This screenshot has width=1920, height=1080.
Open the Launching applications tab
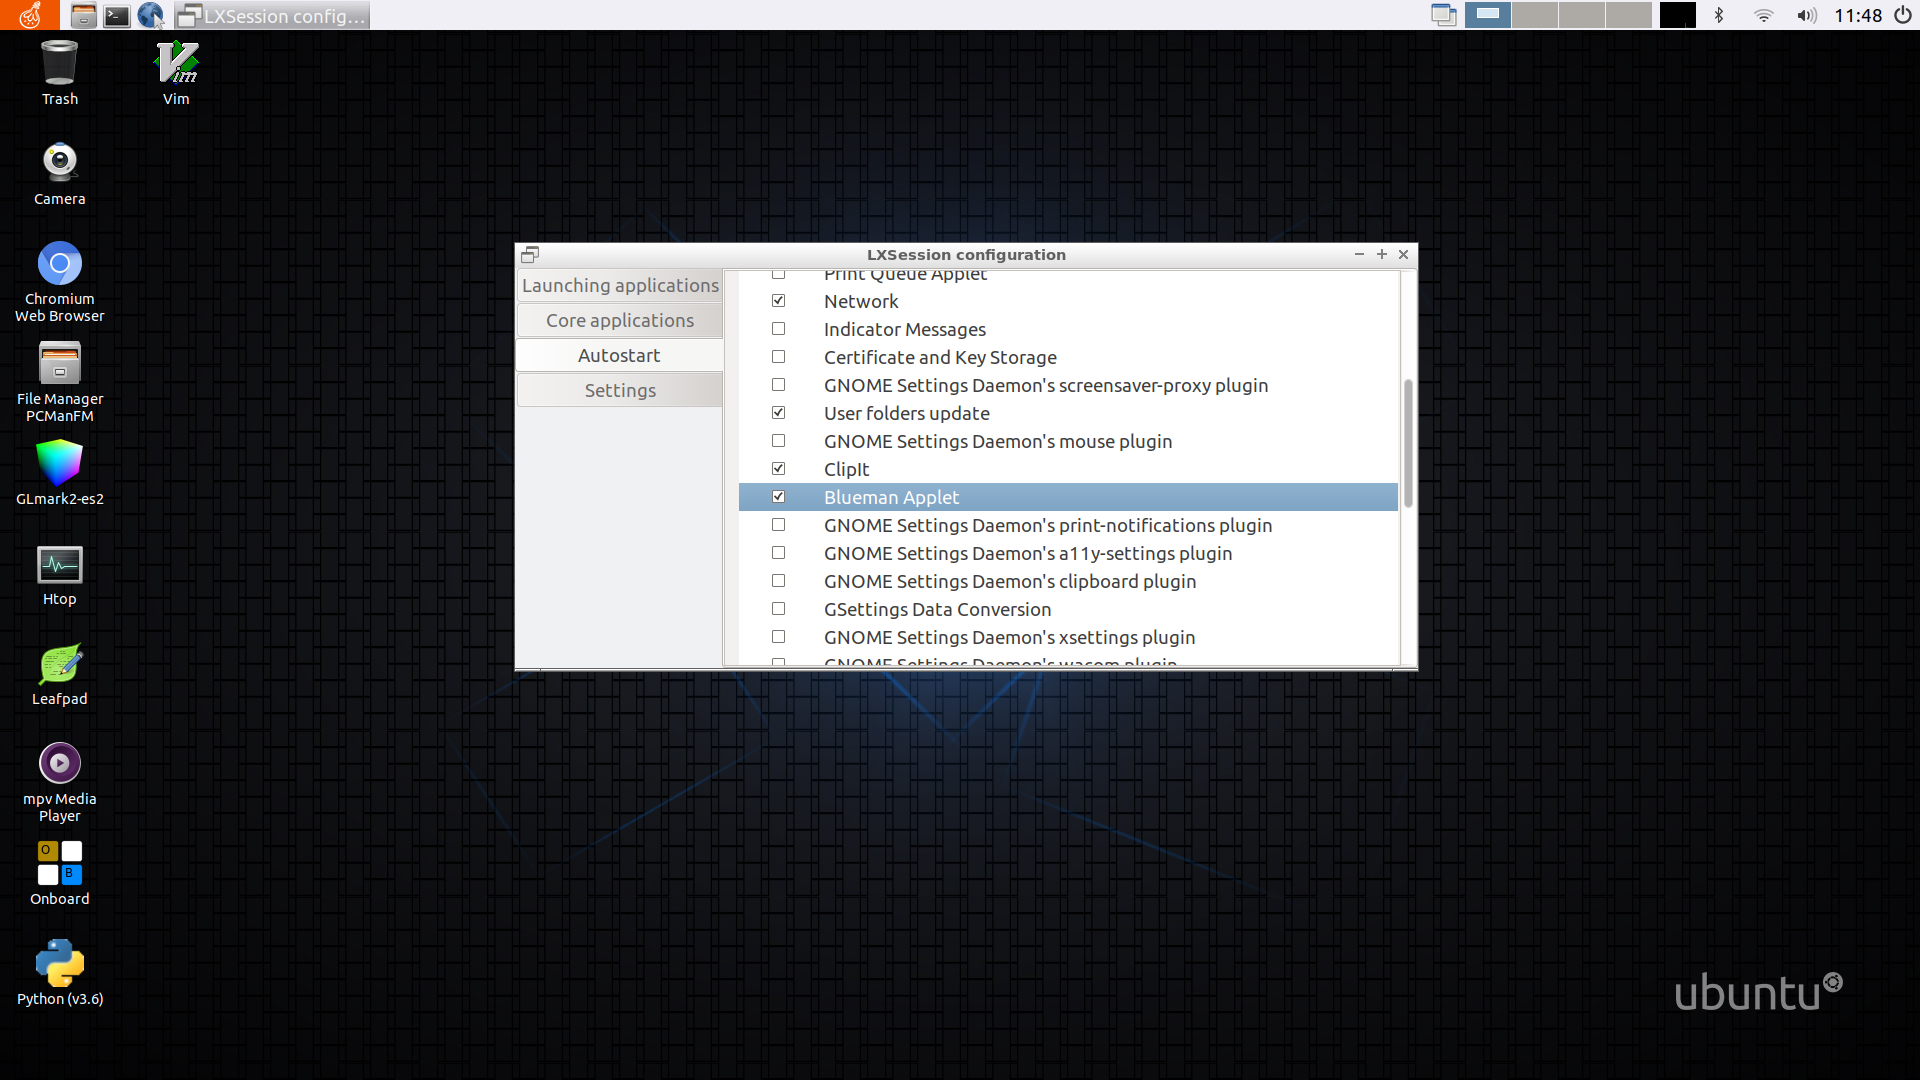[620, 285]
